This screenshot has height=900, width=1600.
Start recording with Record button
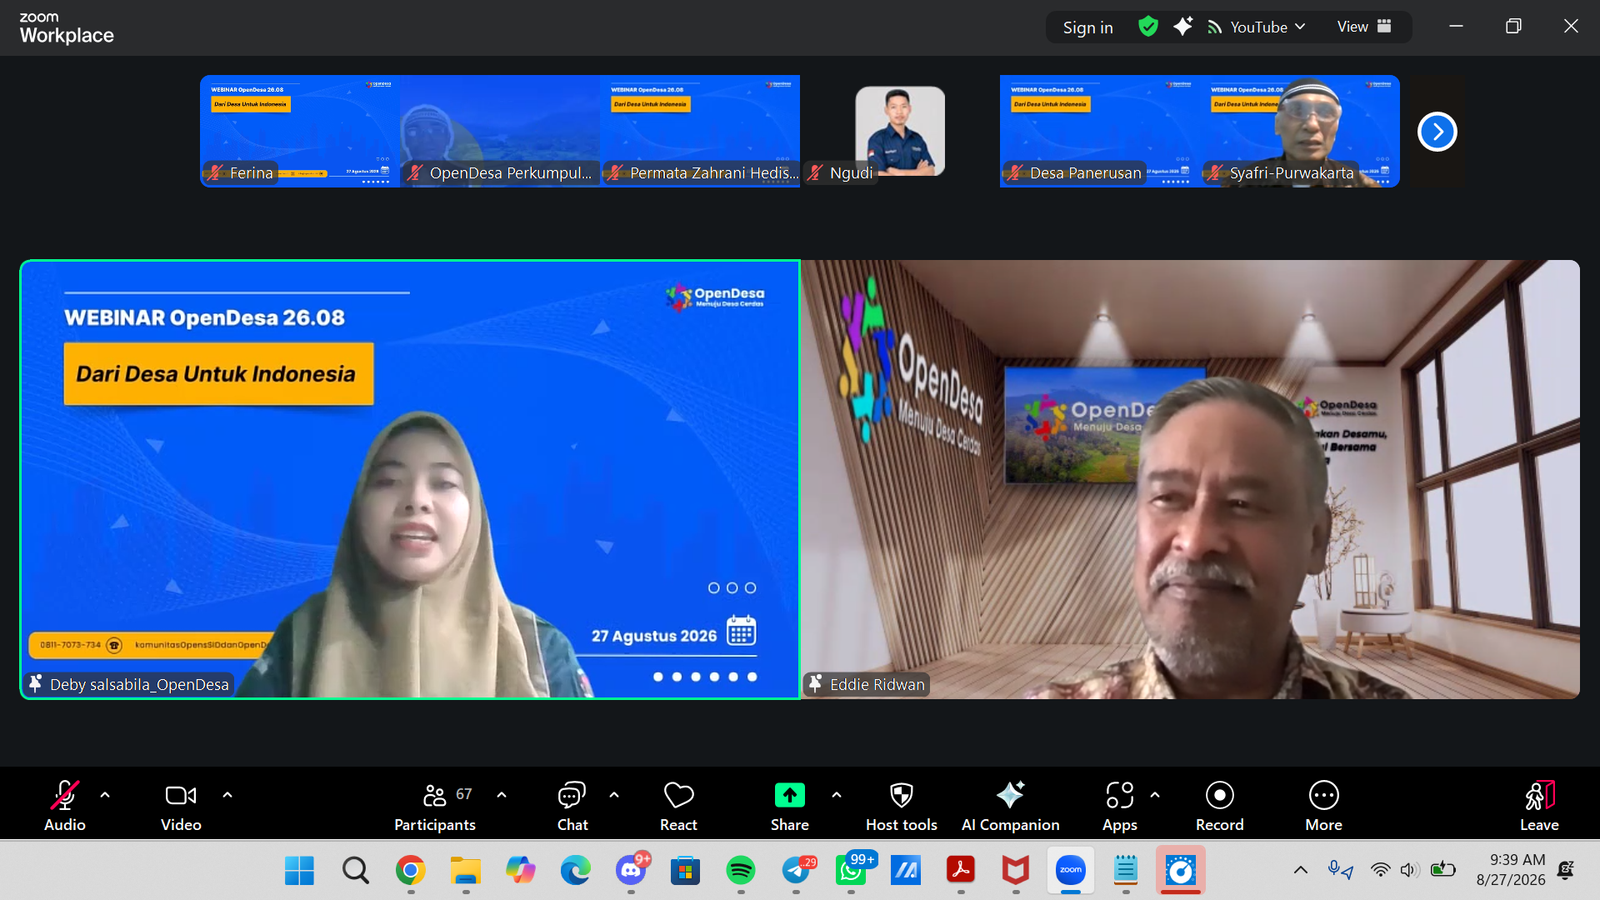pyautogui.click(x=1220, y=805)
